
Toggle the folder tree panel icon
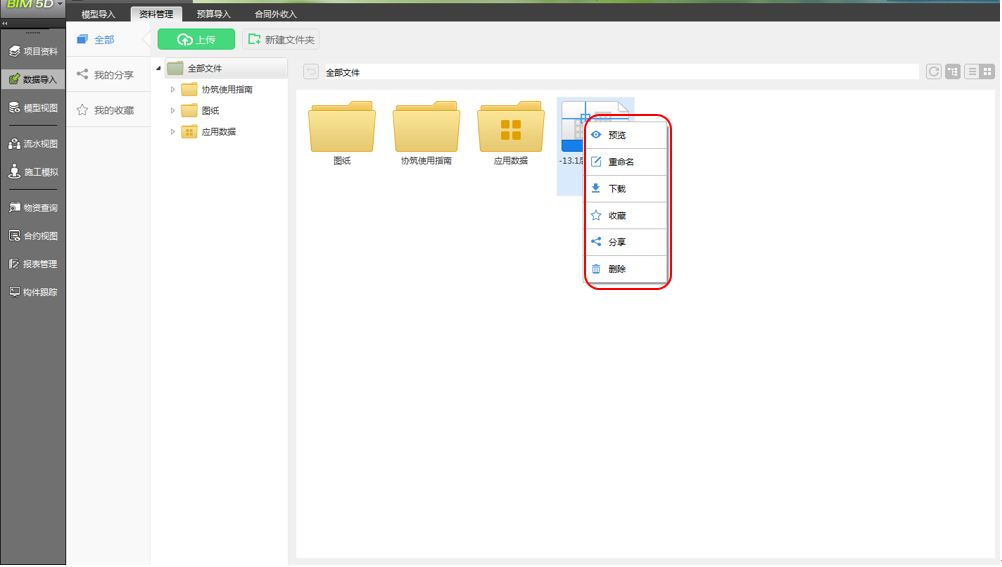(x=953, y=72)
